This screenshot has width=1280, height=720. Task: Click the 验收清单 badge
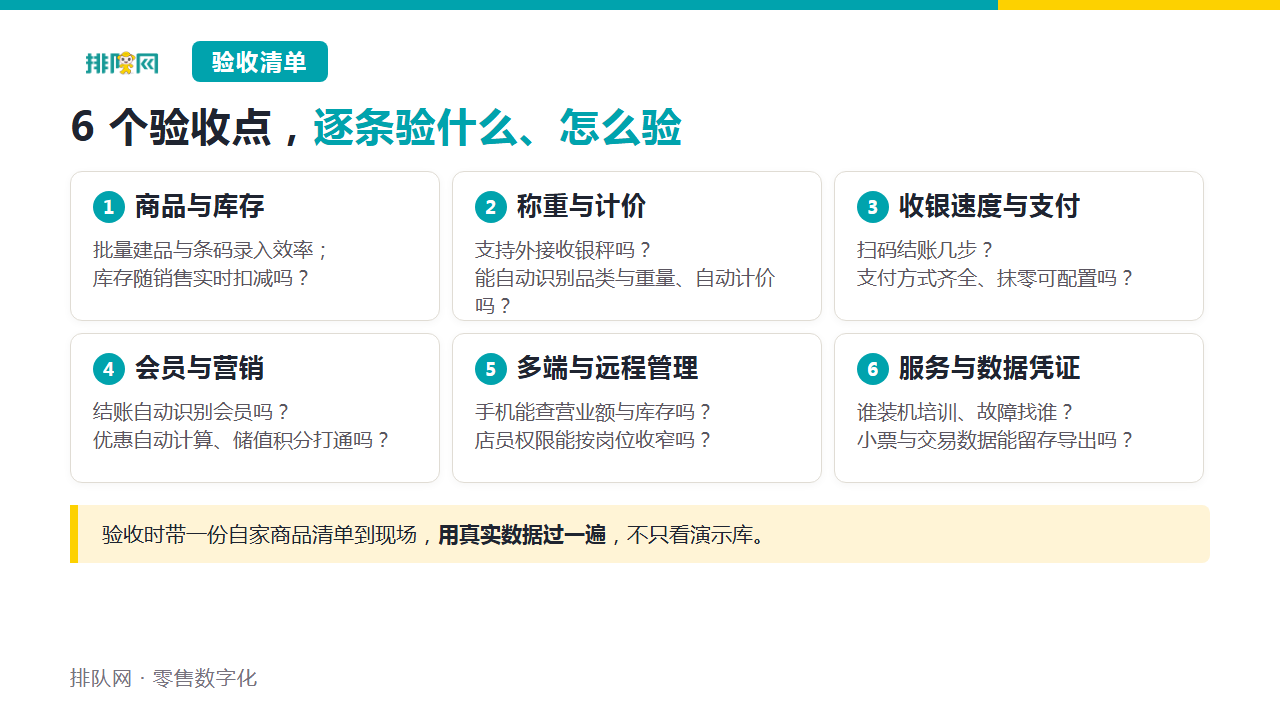(260, 62)
